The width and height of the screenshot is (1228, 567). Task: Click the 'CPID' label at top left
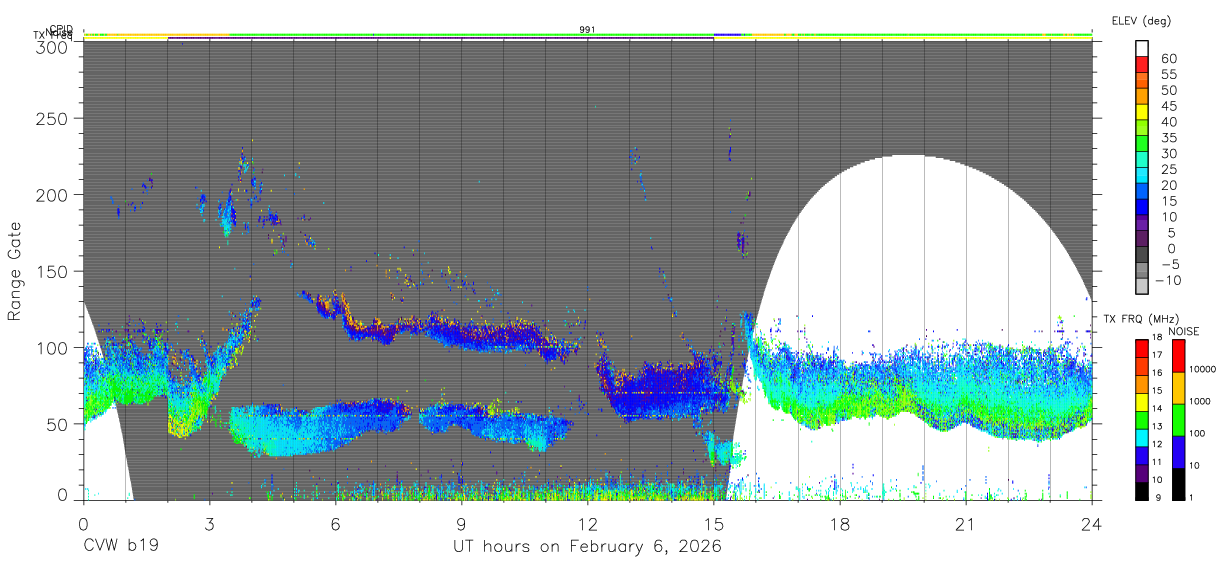coord(61,29)
